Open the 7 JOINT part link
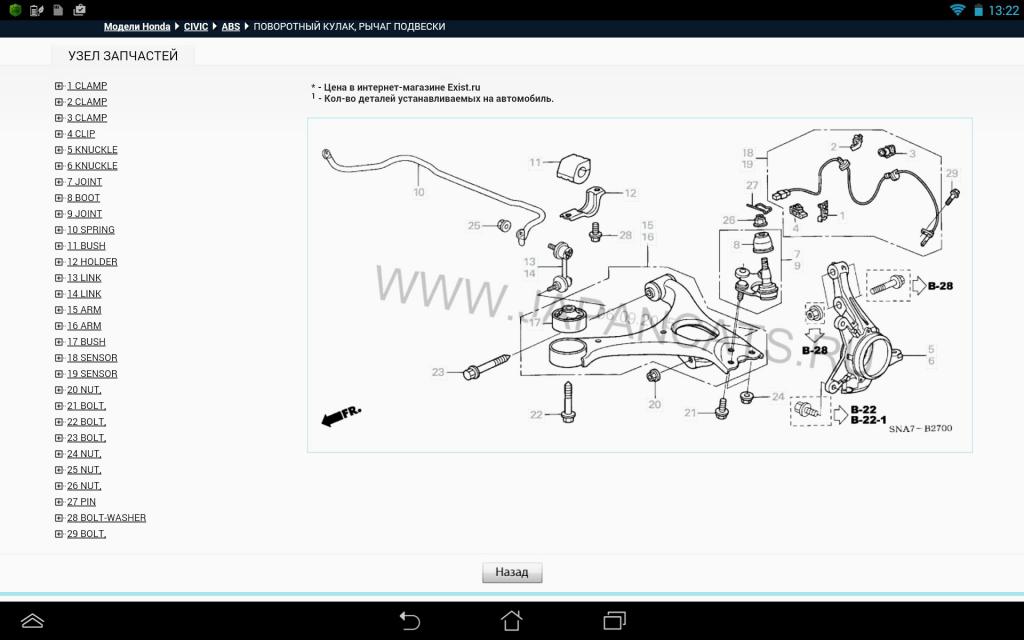Viewport: 1024px width, 640px height. pyautogui.click(x=85, y=182)
